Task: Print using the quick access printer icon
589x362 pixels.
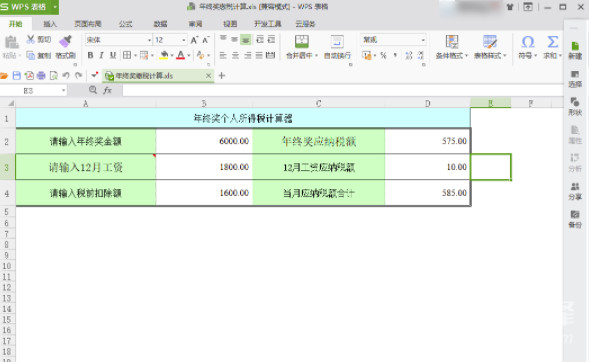Action: 41,75
